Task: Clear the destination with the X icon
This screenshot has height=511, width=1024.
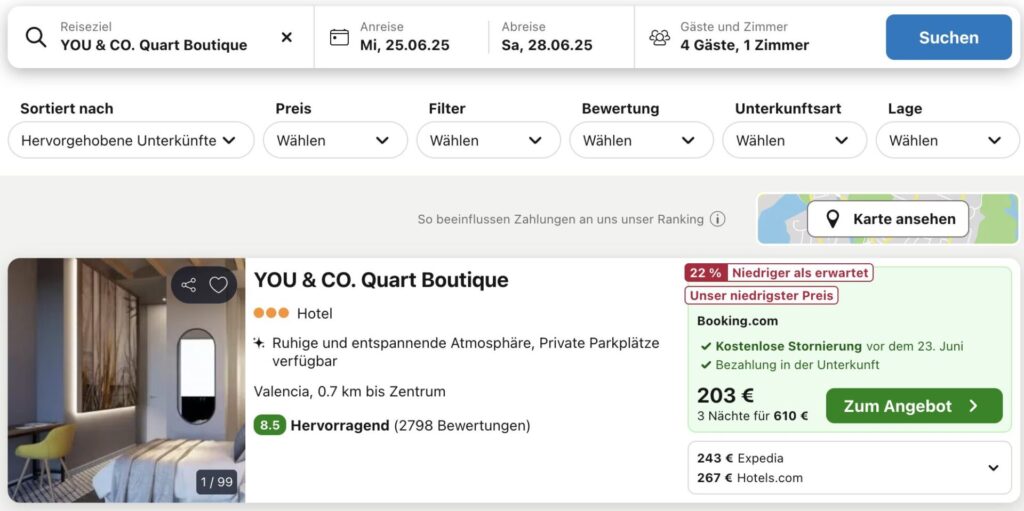Action: (x=286, y=37)
